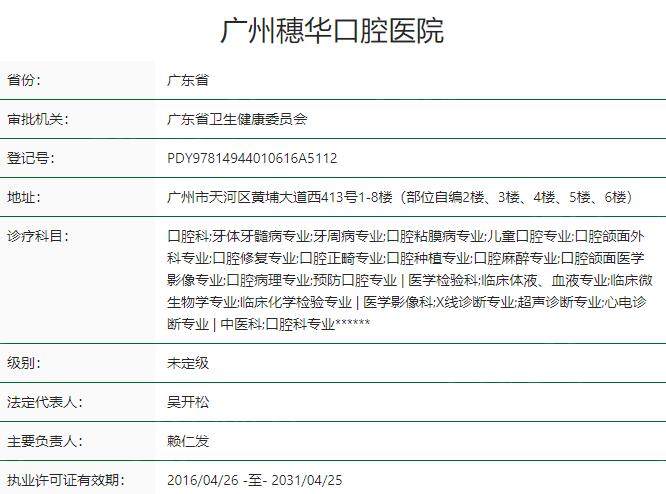Click the 法定代表人 label
The image size is (666, 494).
point(45,402)
